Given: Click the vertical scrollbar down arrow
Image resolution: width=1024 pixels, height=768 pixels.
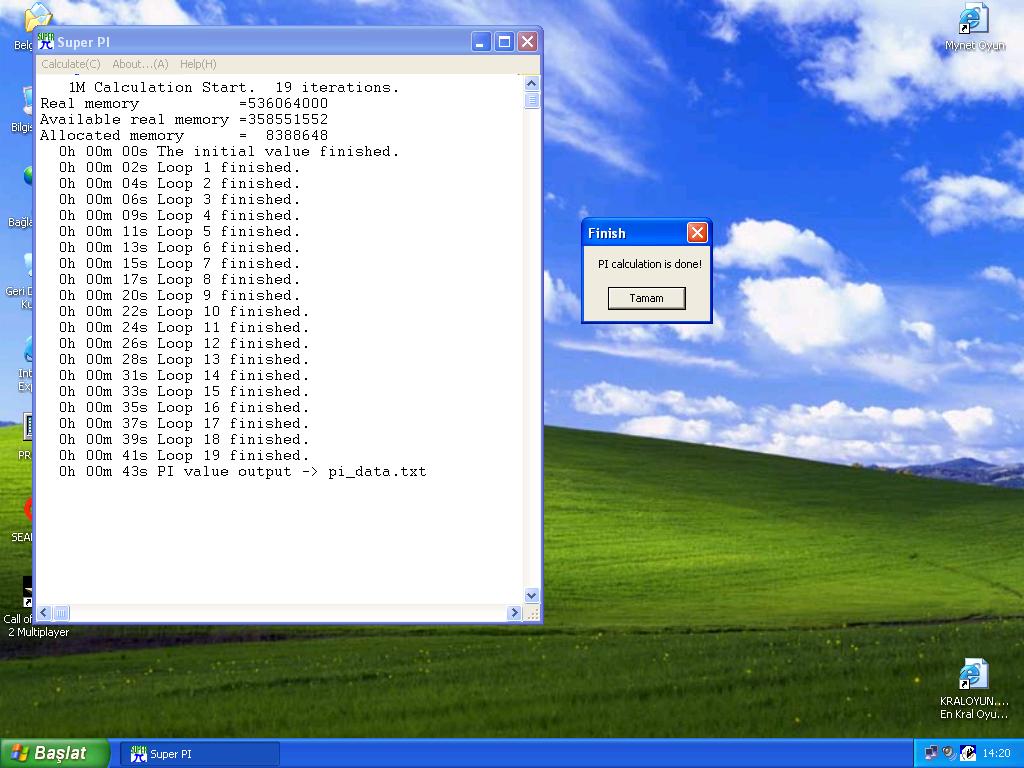Looking at the screenshot, I should pyautogui.click(x=532, y=595).
